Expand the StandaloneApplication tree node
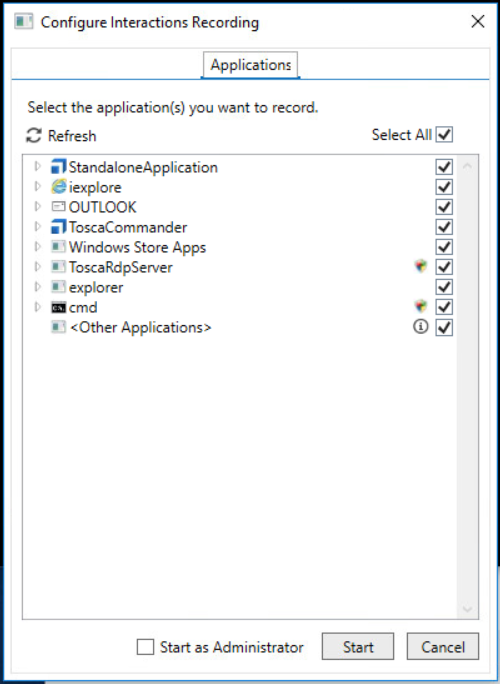This screenshot has height=684, width=500. (x=38, y=166)
